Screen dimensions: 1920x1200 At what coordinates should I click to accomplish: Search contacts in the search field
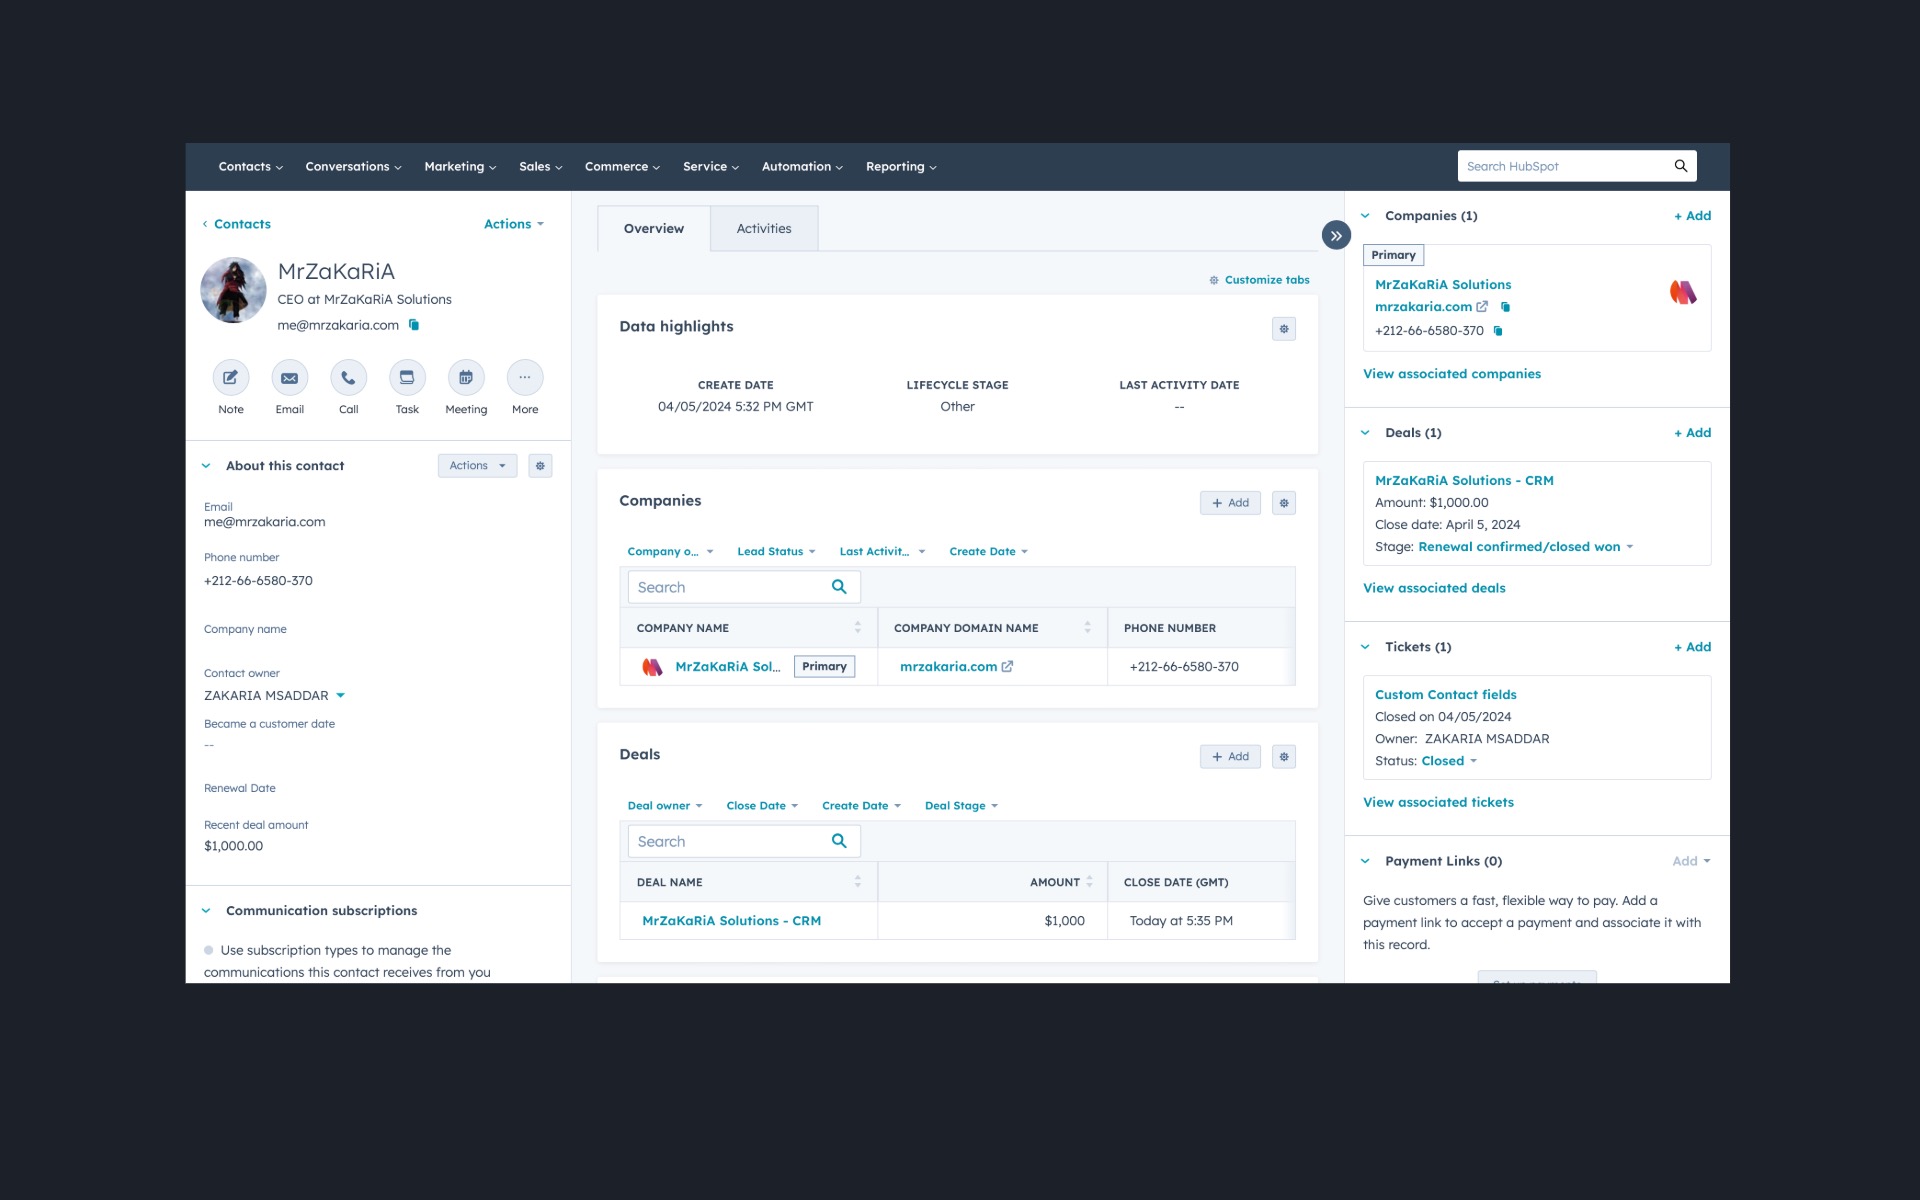(x=1566, y=166)
